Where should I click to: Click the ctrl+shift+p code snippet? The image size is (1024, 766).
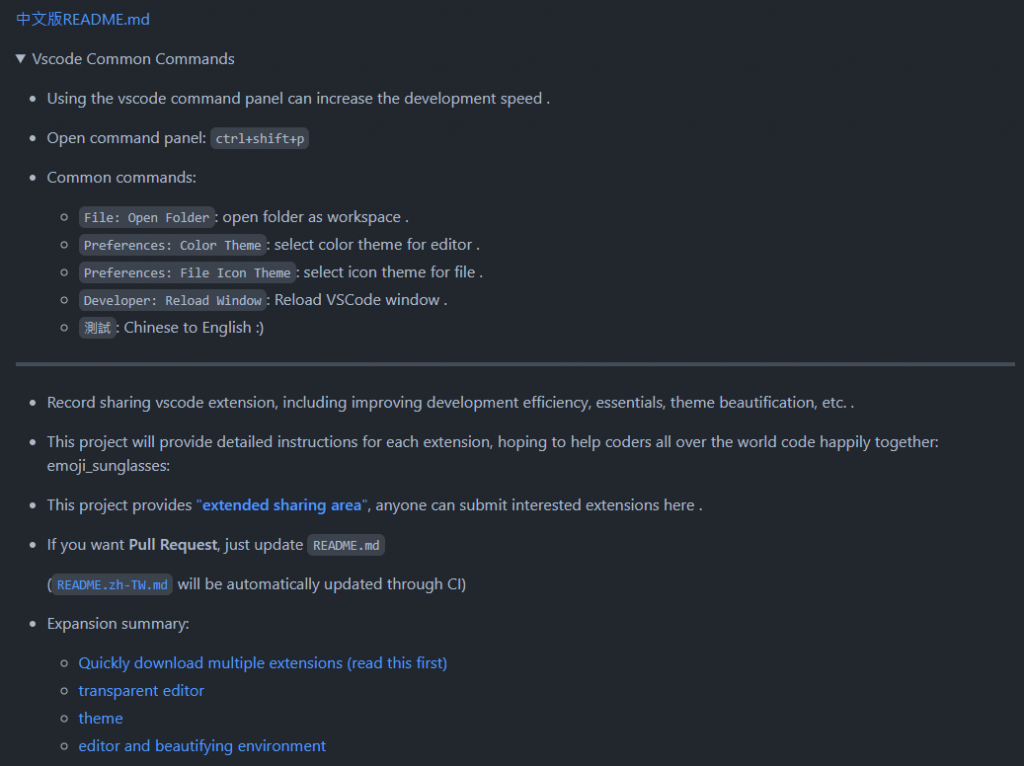tap(260, 138)
